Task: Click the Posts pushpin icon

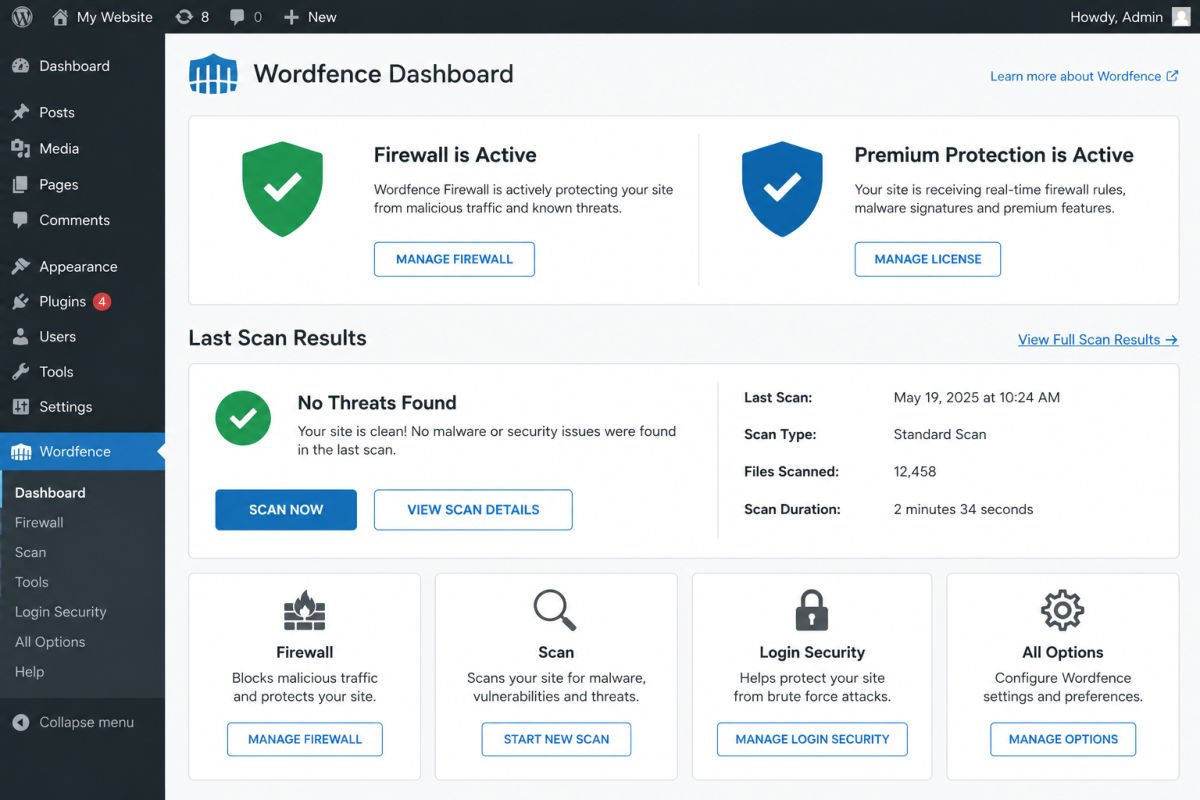Action: (20, 112)
